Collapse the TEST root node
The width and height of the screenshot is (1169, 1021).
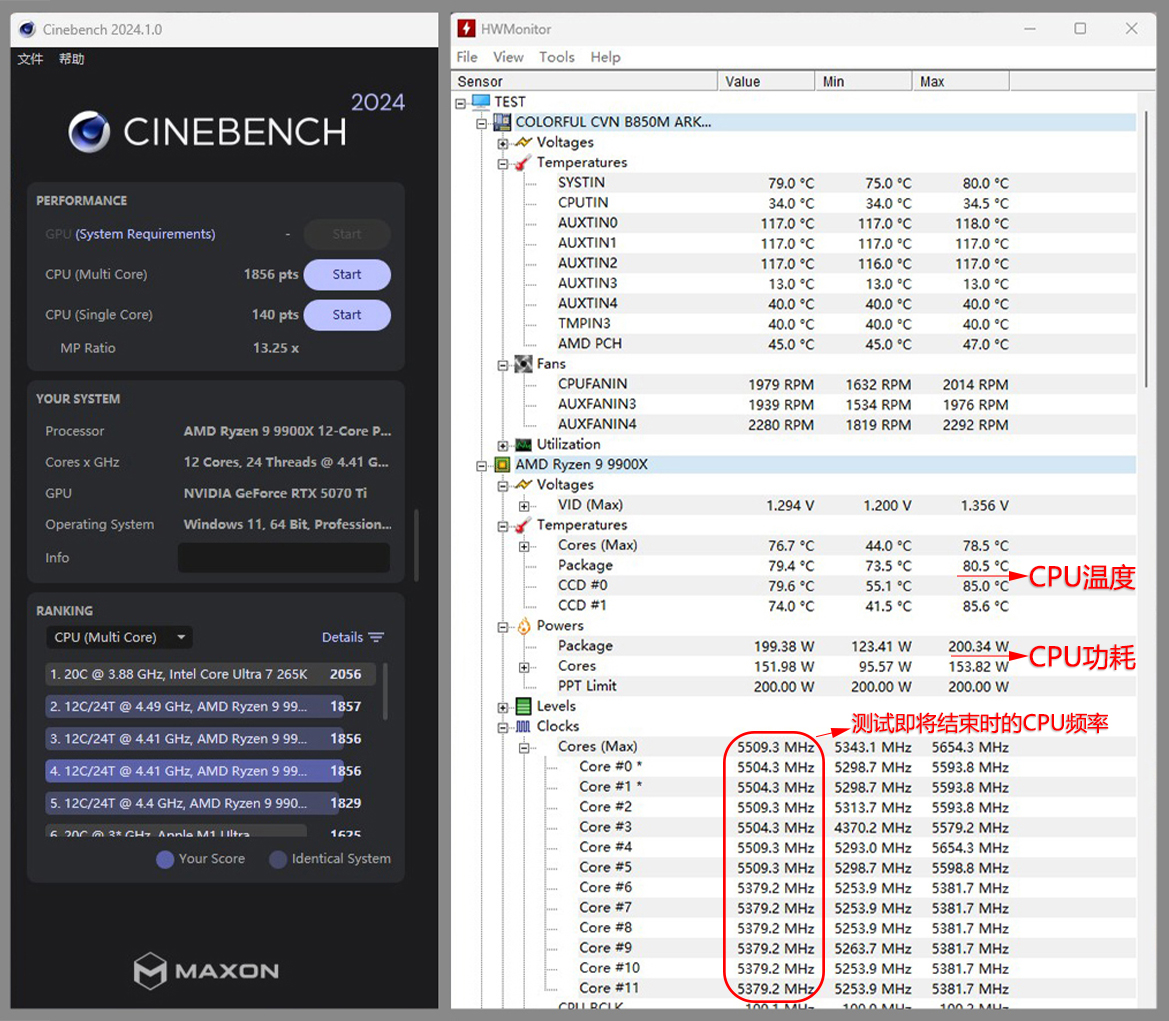point(461,103)
